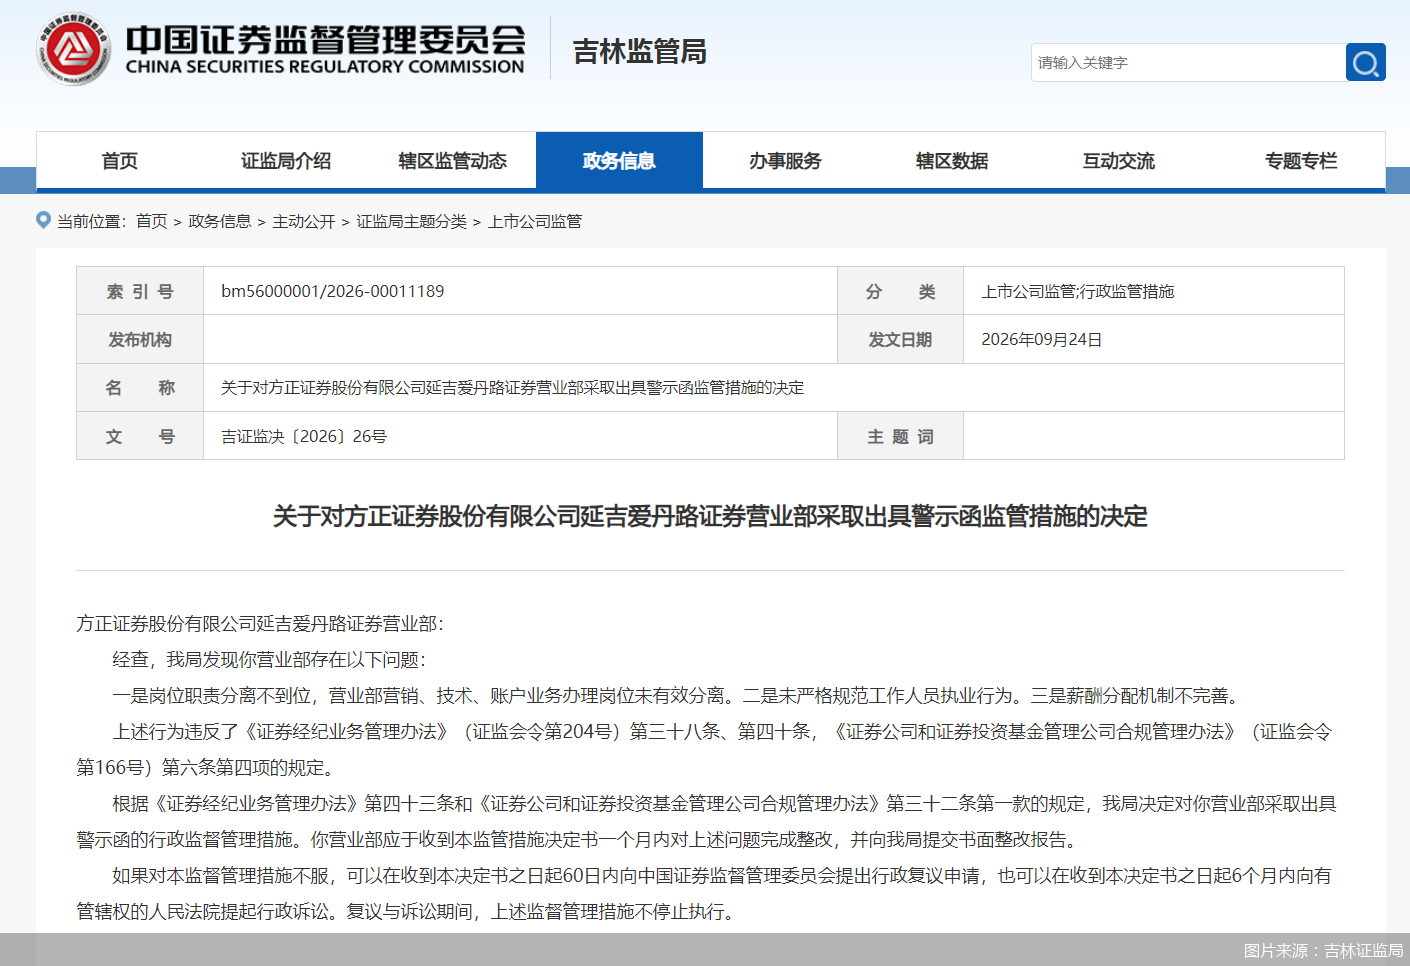
Task: Click the document name in the 名称 row
Action: [512, 387]
